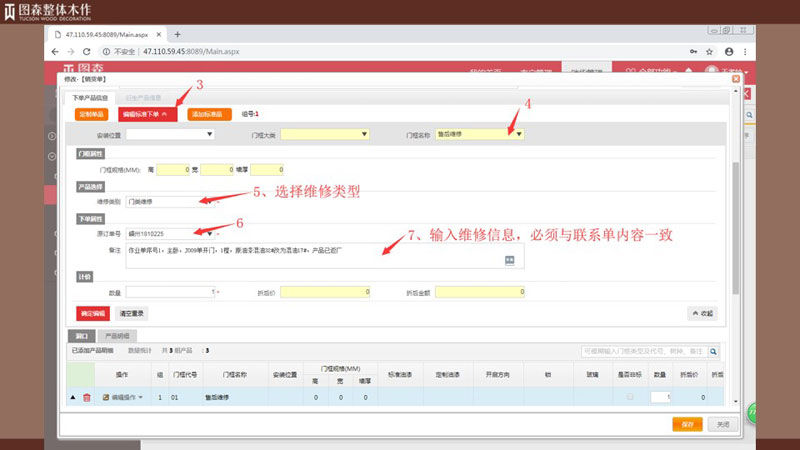Bookmark this page with the star icon
Viewport: 800px width, 450px height.
pyautogui.click(x=709, y=51)
